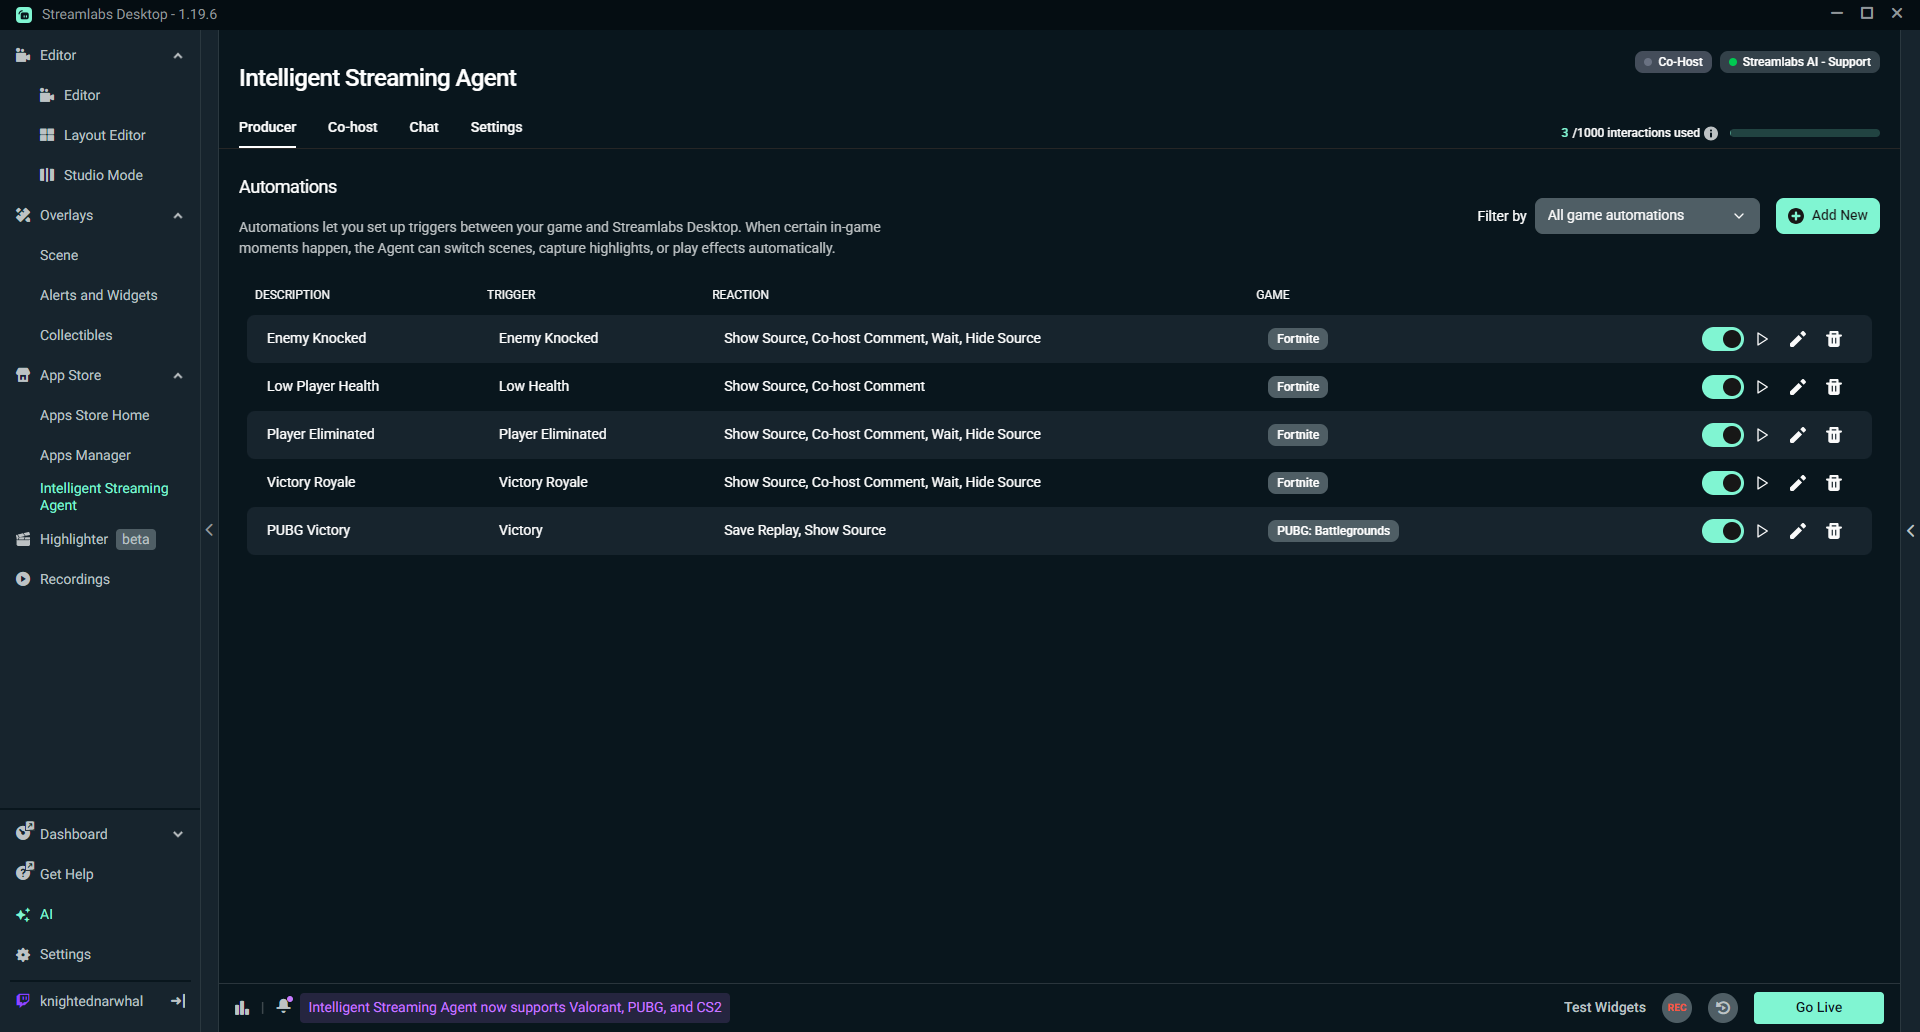
Task: Expand the Dashboard section
Action: click(x=178, y=833)
